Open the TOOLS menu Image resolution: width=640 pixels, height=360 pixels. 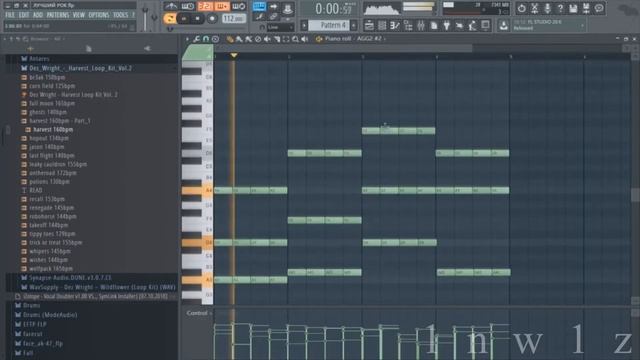[x=121, y=15]
